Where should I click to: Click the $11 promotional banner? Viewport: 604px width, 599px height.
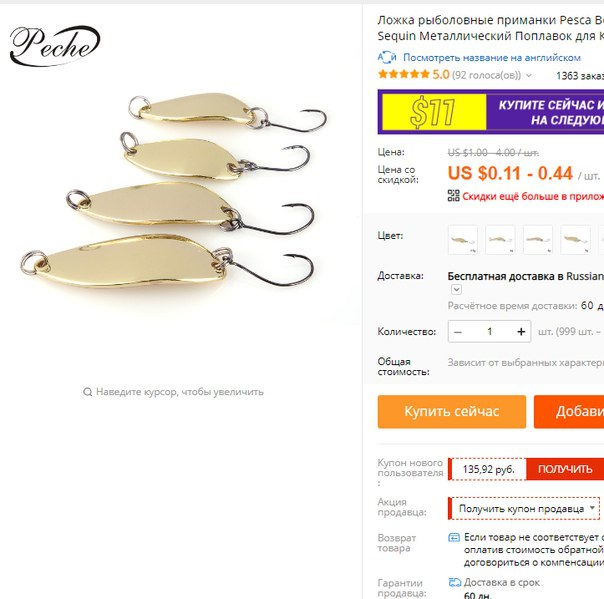491,112
